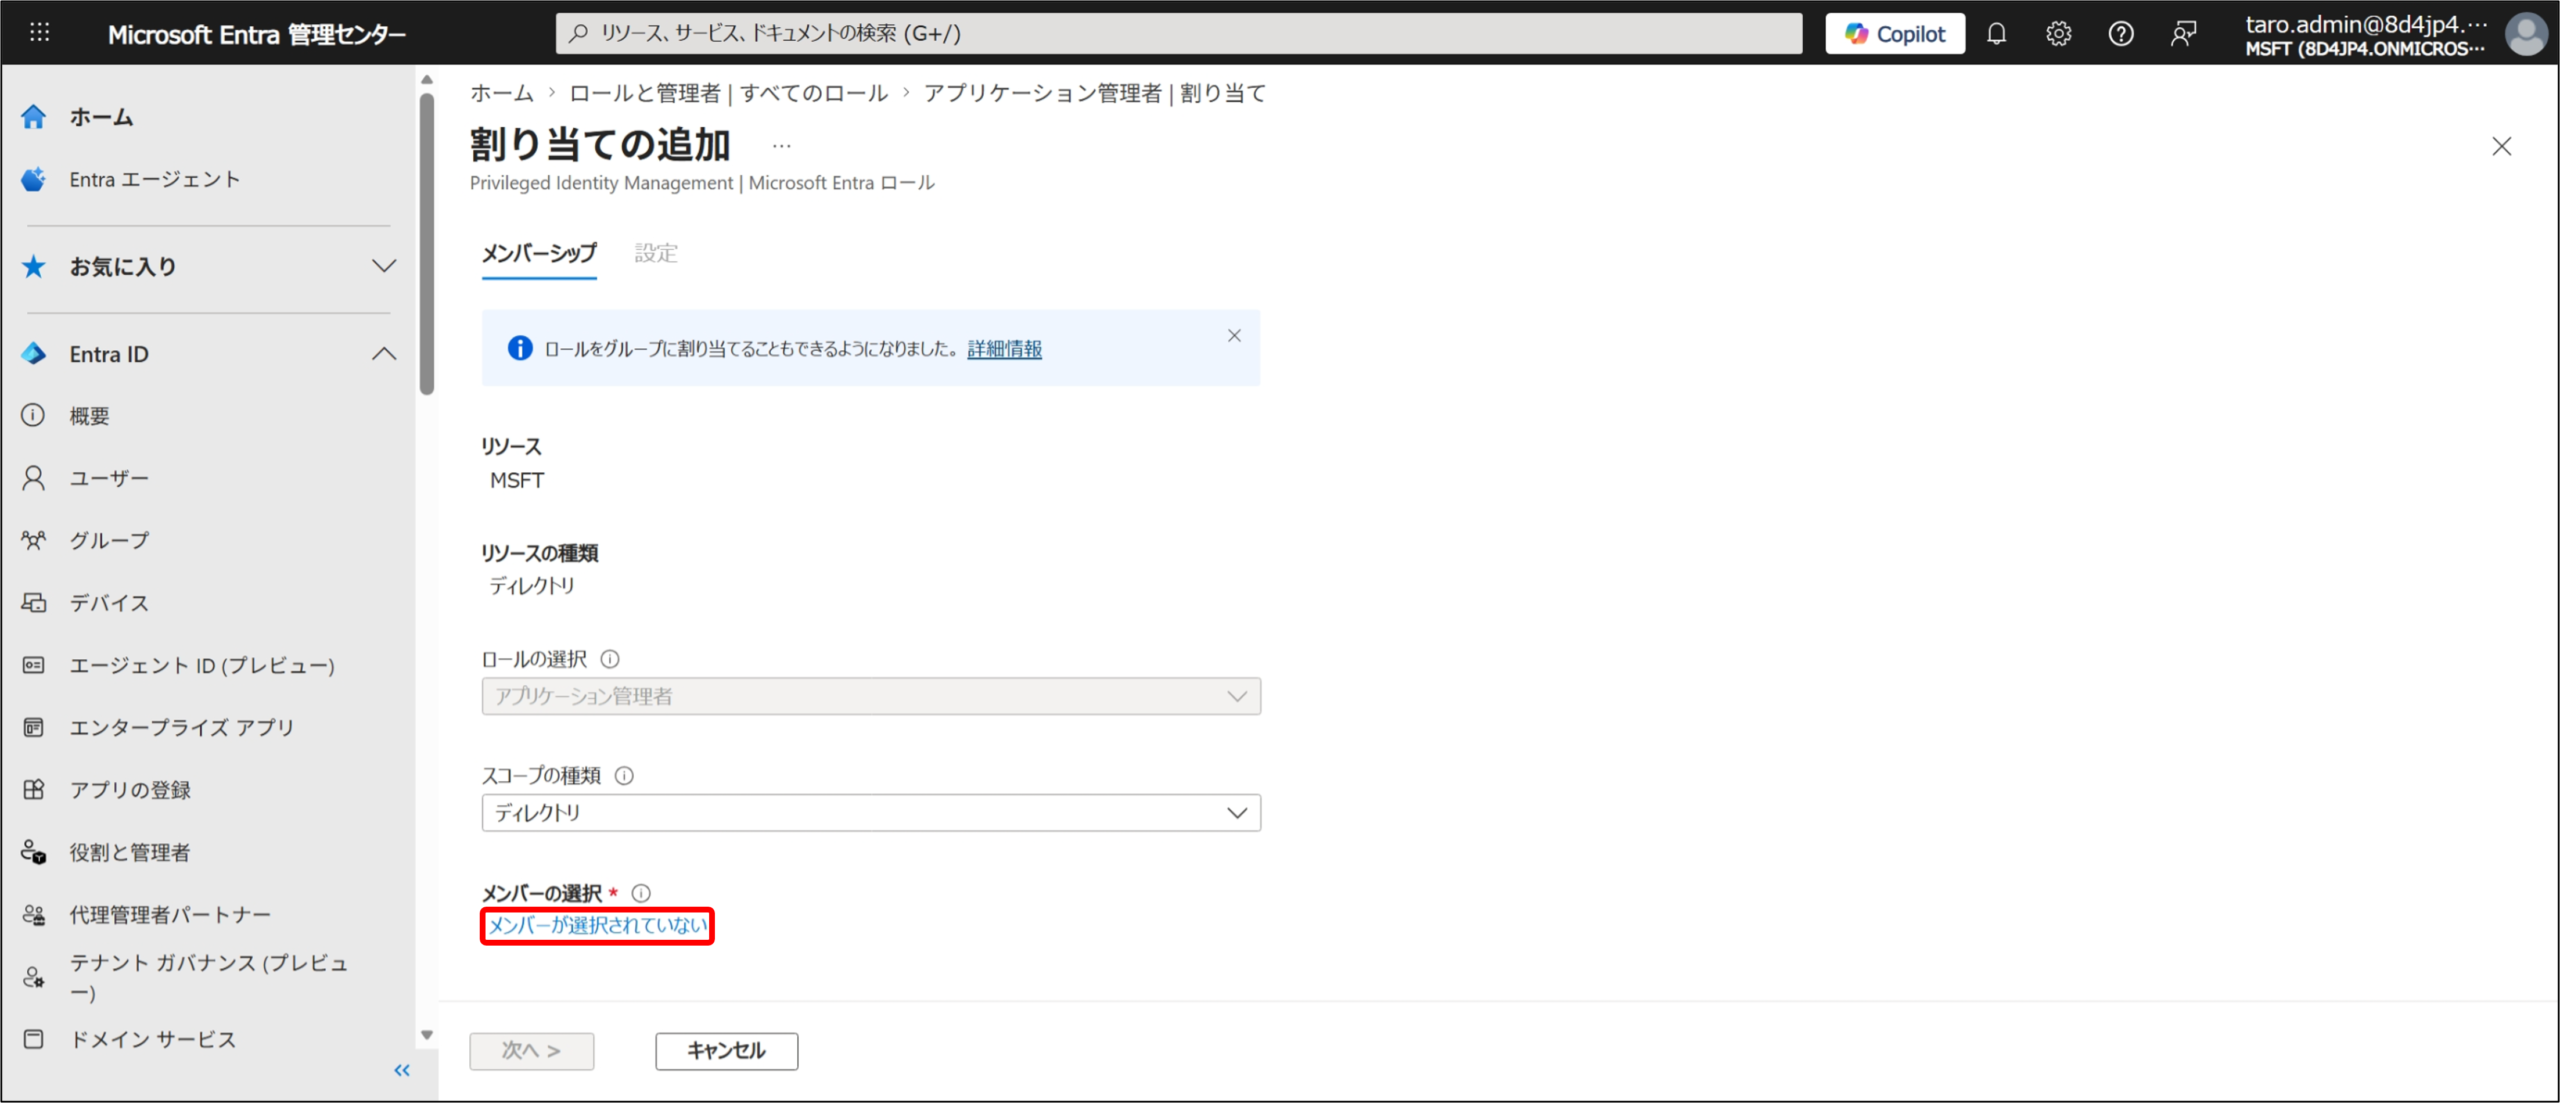2560x1103 pixels.
Task: Expand the お気に入り section
Action: [384, 266]
